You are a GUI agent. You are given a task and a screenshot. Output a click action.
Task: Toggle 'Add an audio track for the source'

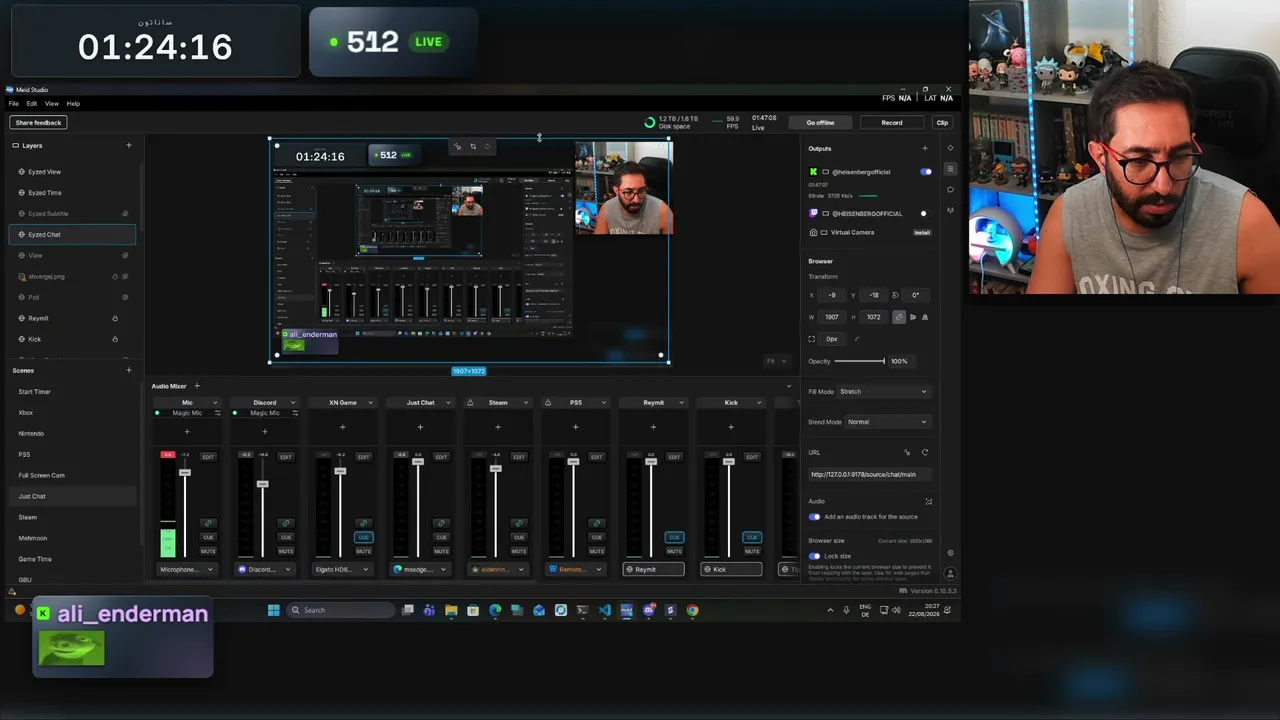tap(814, 517)
